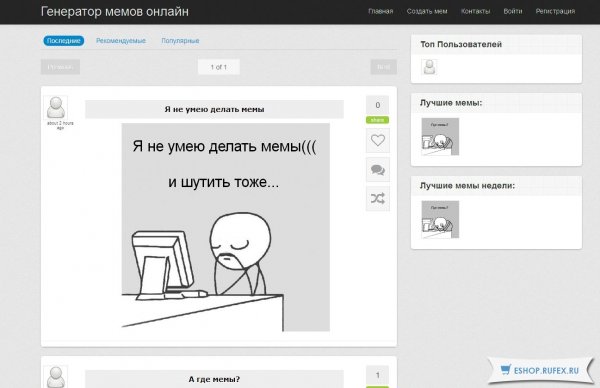Screen dimensions: 600x388
Task: Open thumbnail under Лучшие мемы недели
Action: point(440,219)
